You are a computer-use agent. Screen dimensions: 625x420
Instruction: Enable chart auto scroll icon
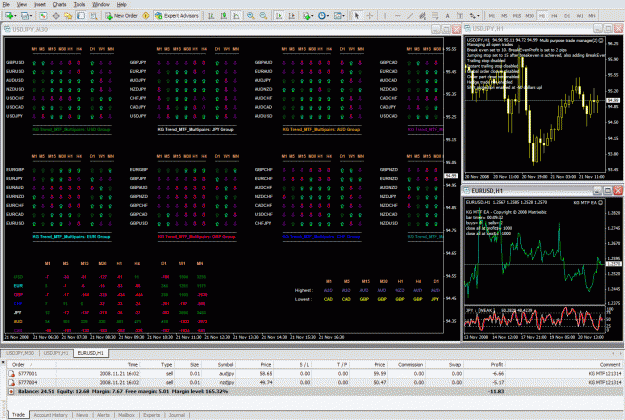pyautogui.click(x=279, y=16)
